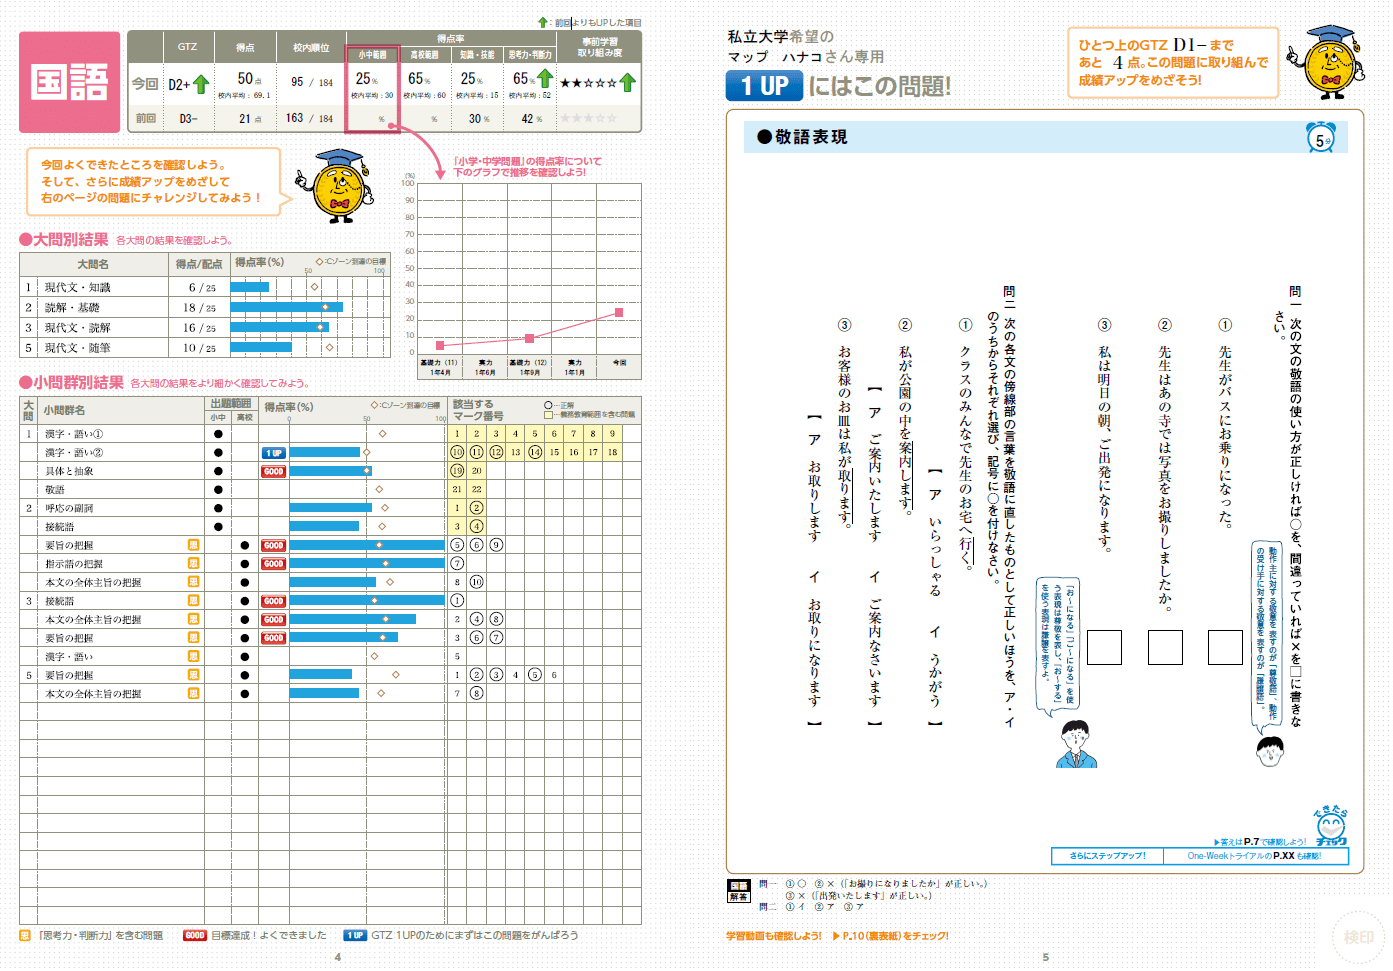Check the answer box for 問一 ③

tap(1104, 647)
